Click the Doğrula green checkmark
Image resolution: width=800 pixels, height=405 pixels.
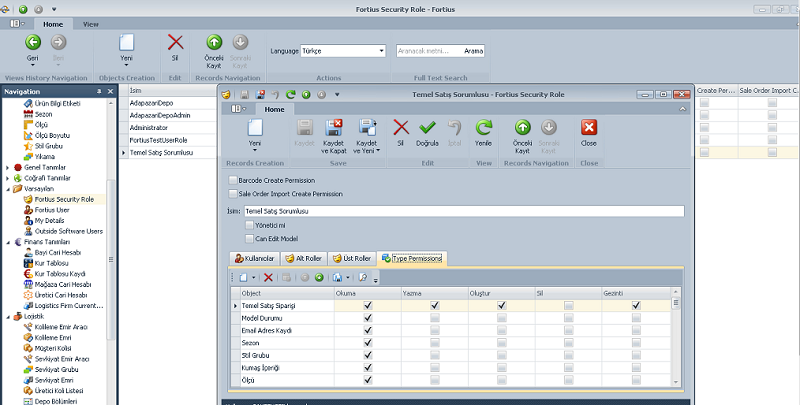pos(427,128)
